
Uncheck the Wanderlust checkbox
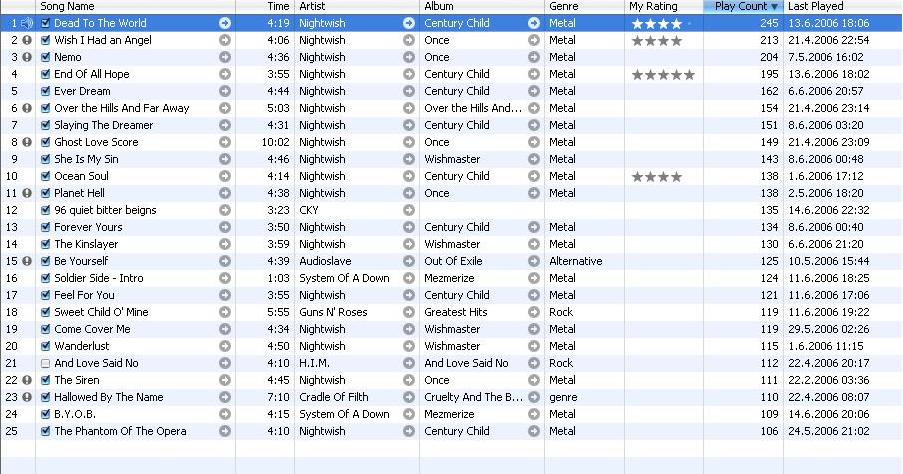pyautogui.click(x=45, y=346)
